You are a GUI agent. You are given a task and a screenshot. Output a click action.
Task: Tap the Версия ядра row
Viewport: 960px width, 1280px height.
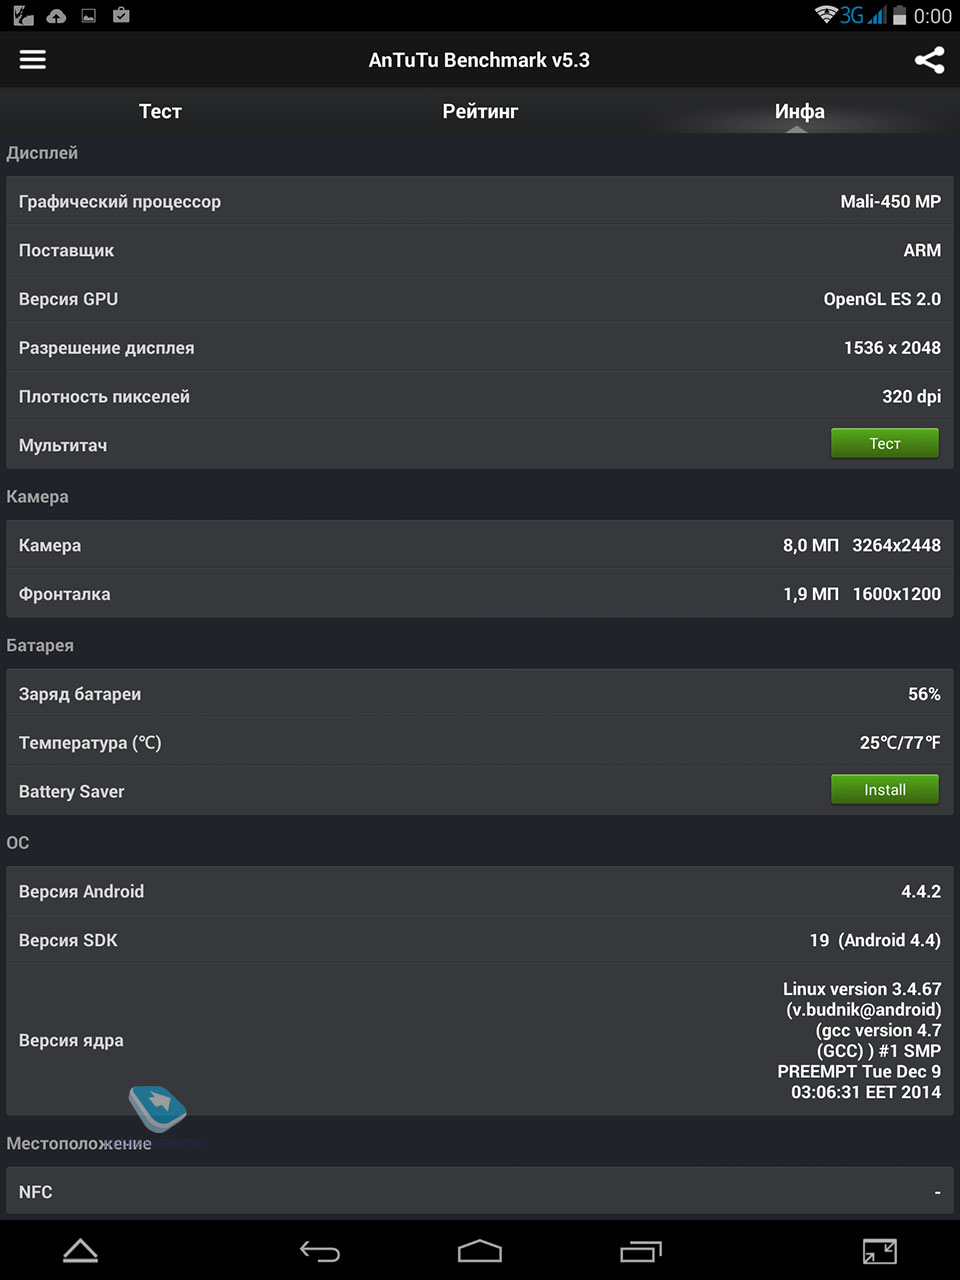point(480,1040)
